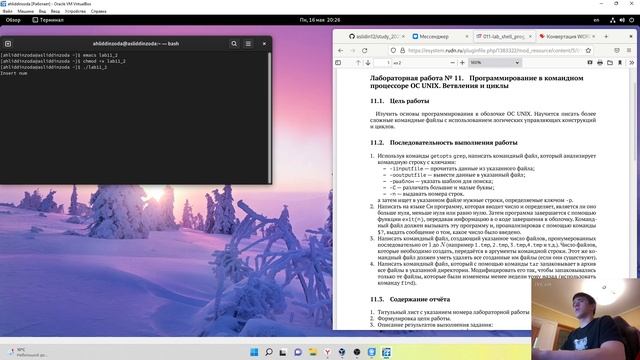
Task: Switch to the Конвертация browser tab
Action: pyautogui.click(x=567, y=36)
